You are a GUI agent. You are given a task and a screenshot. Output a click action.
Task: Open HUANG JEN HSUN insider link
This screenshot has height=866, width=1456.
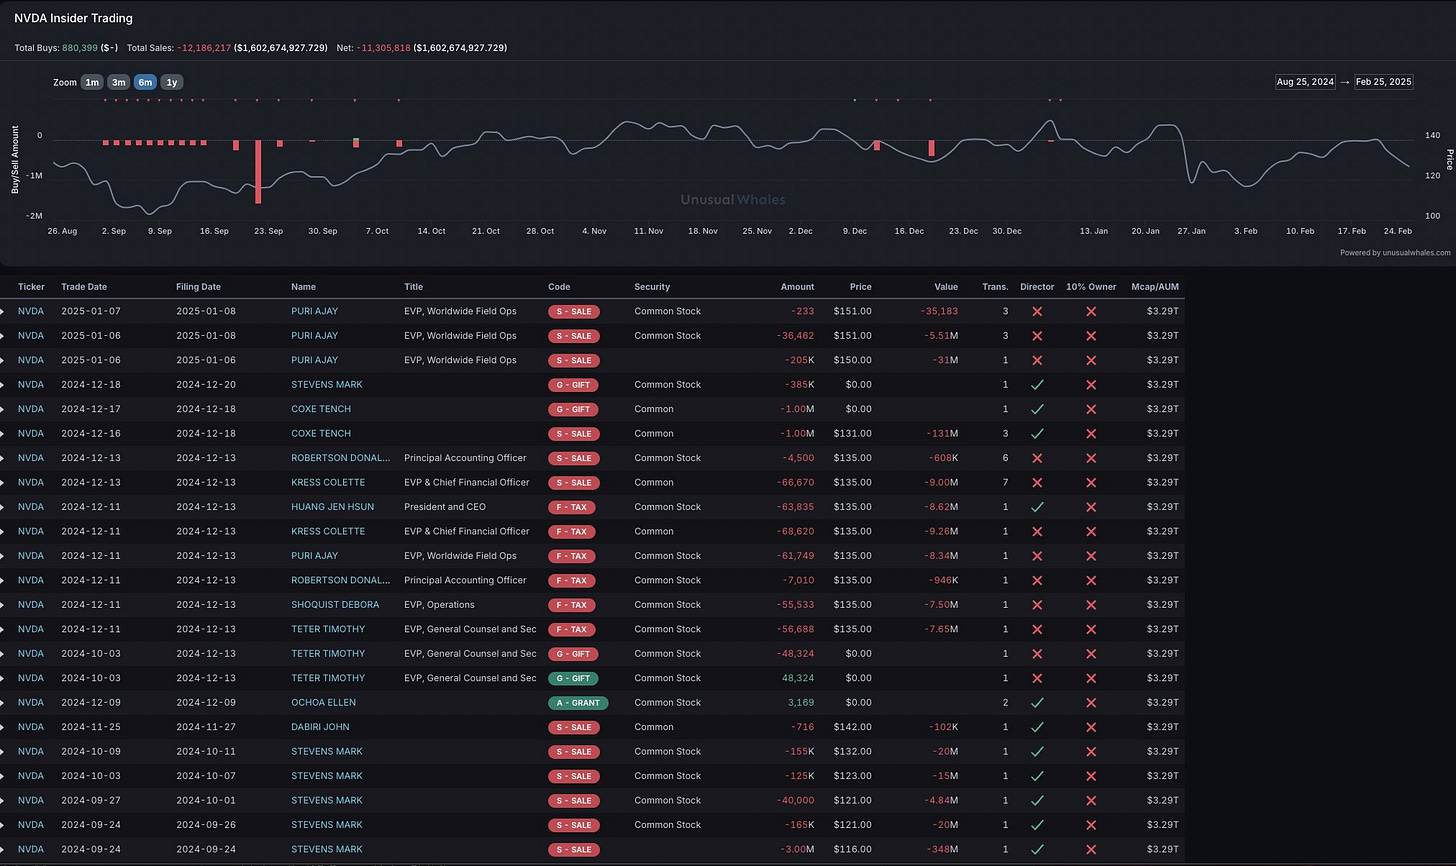point(332,507)
